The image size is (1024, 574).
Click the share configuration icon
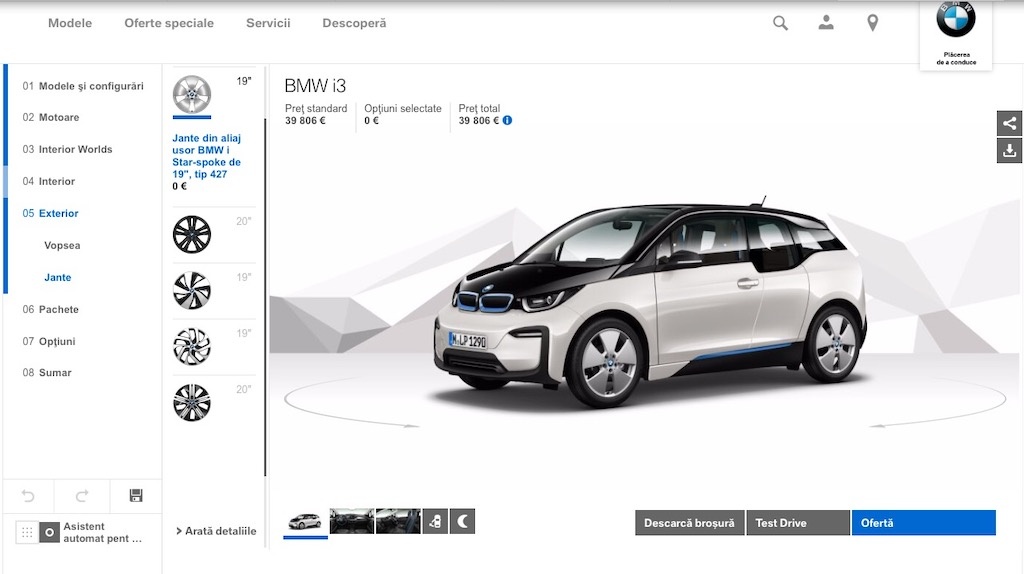point(1009,123)
